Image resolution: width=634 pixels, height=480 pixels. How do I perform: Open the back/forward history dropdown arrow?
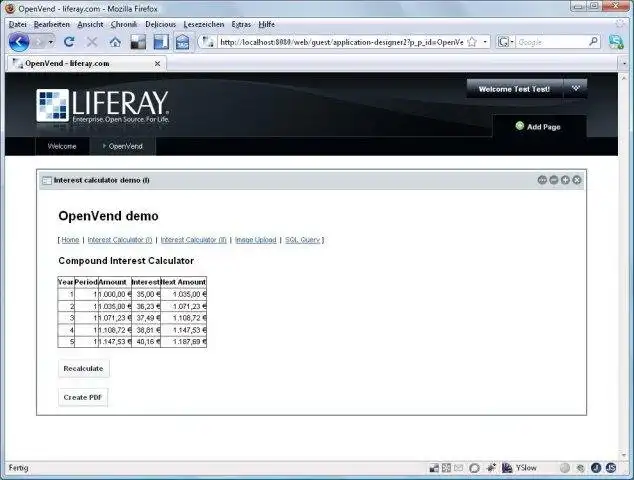51,42
